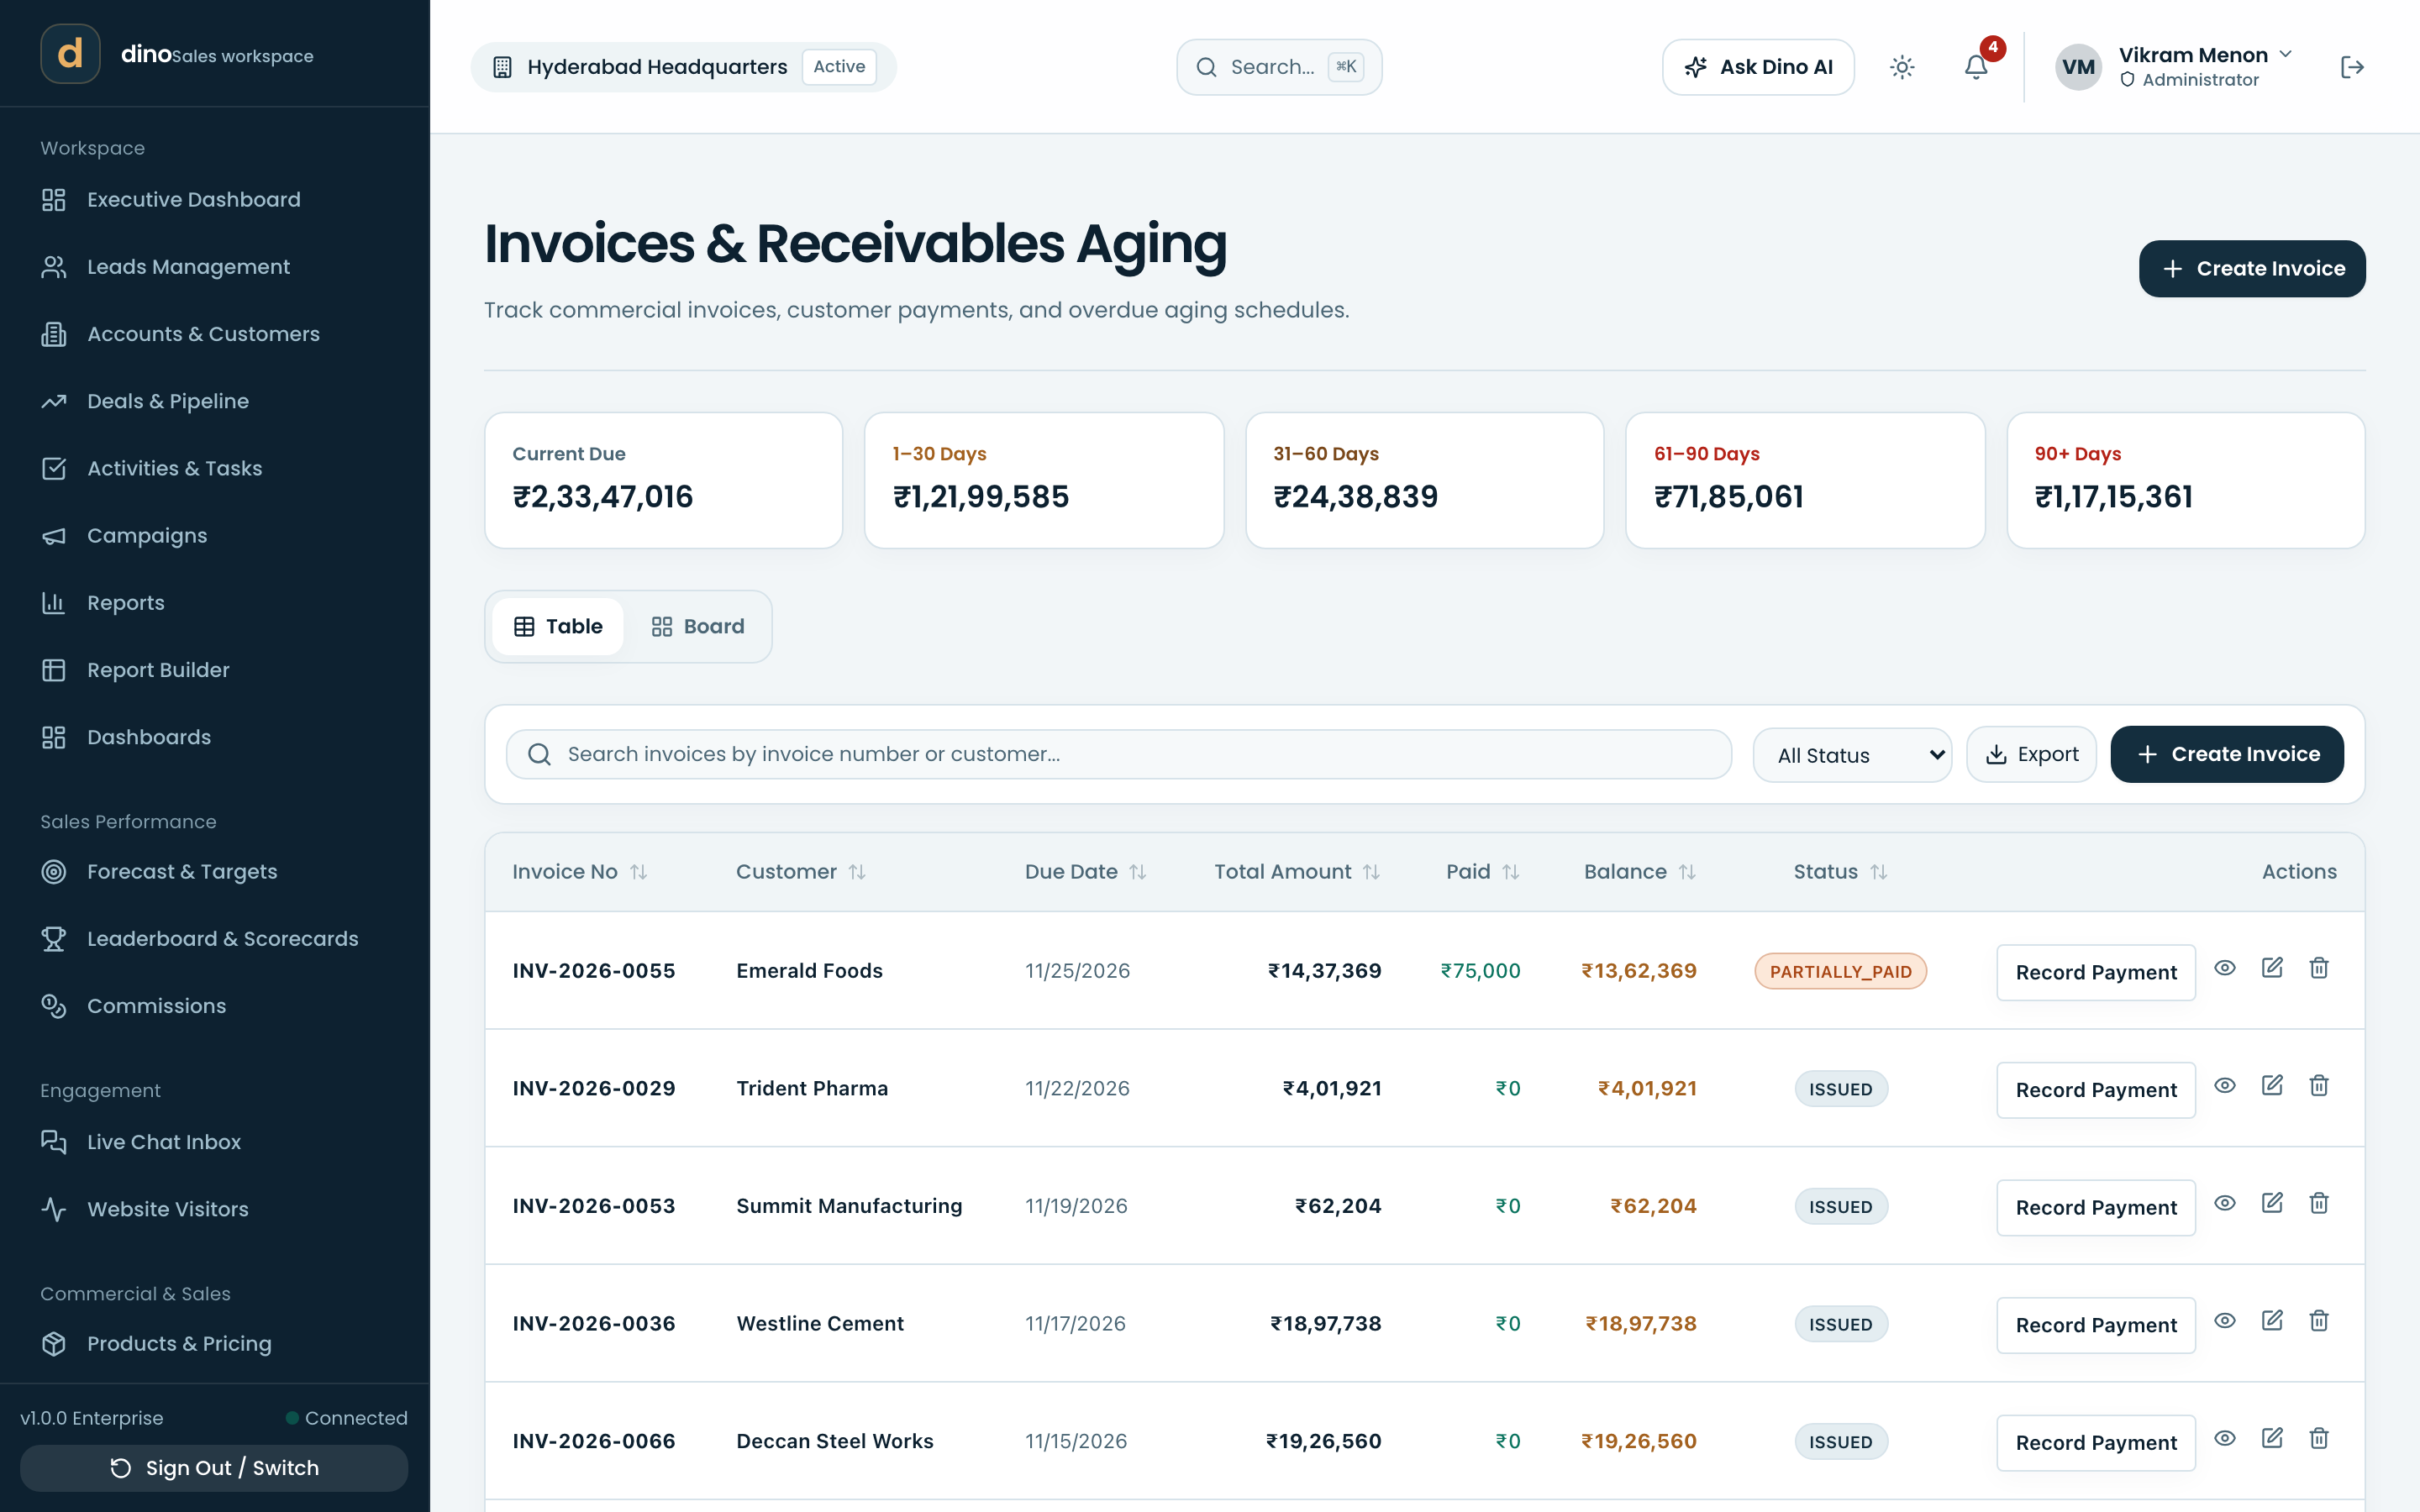This screenshot has height=1512, width=2420.
Task: Go to Campaigns
Action: (x=215, y=536)
